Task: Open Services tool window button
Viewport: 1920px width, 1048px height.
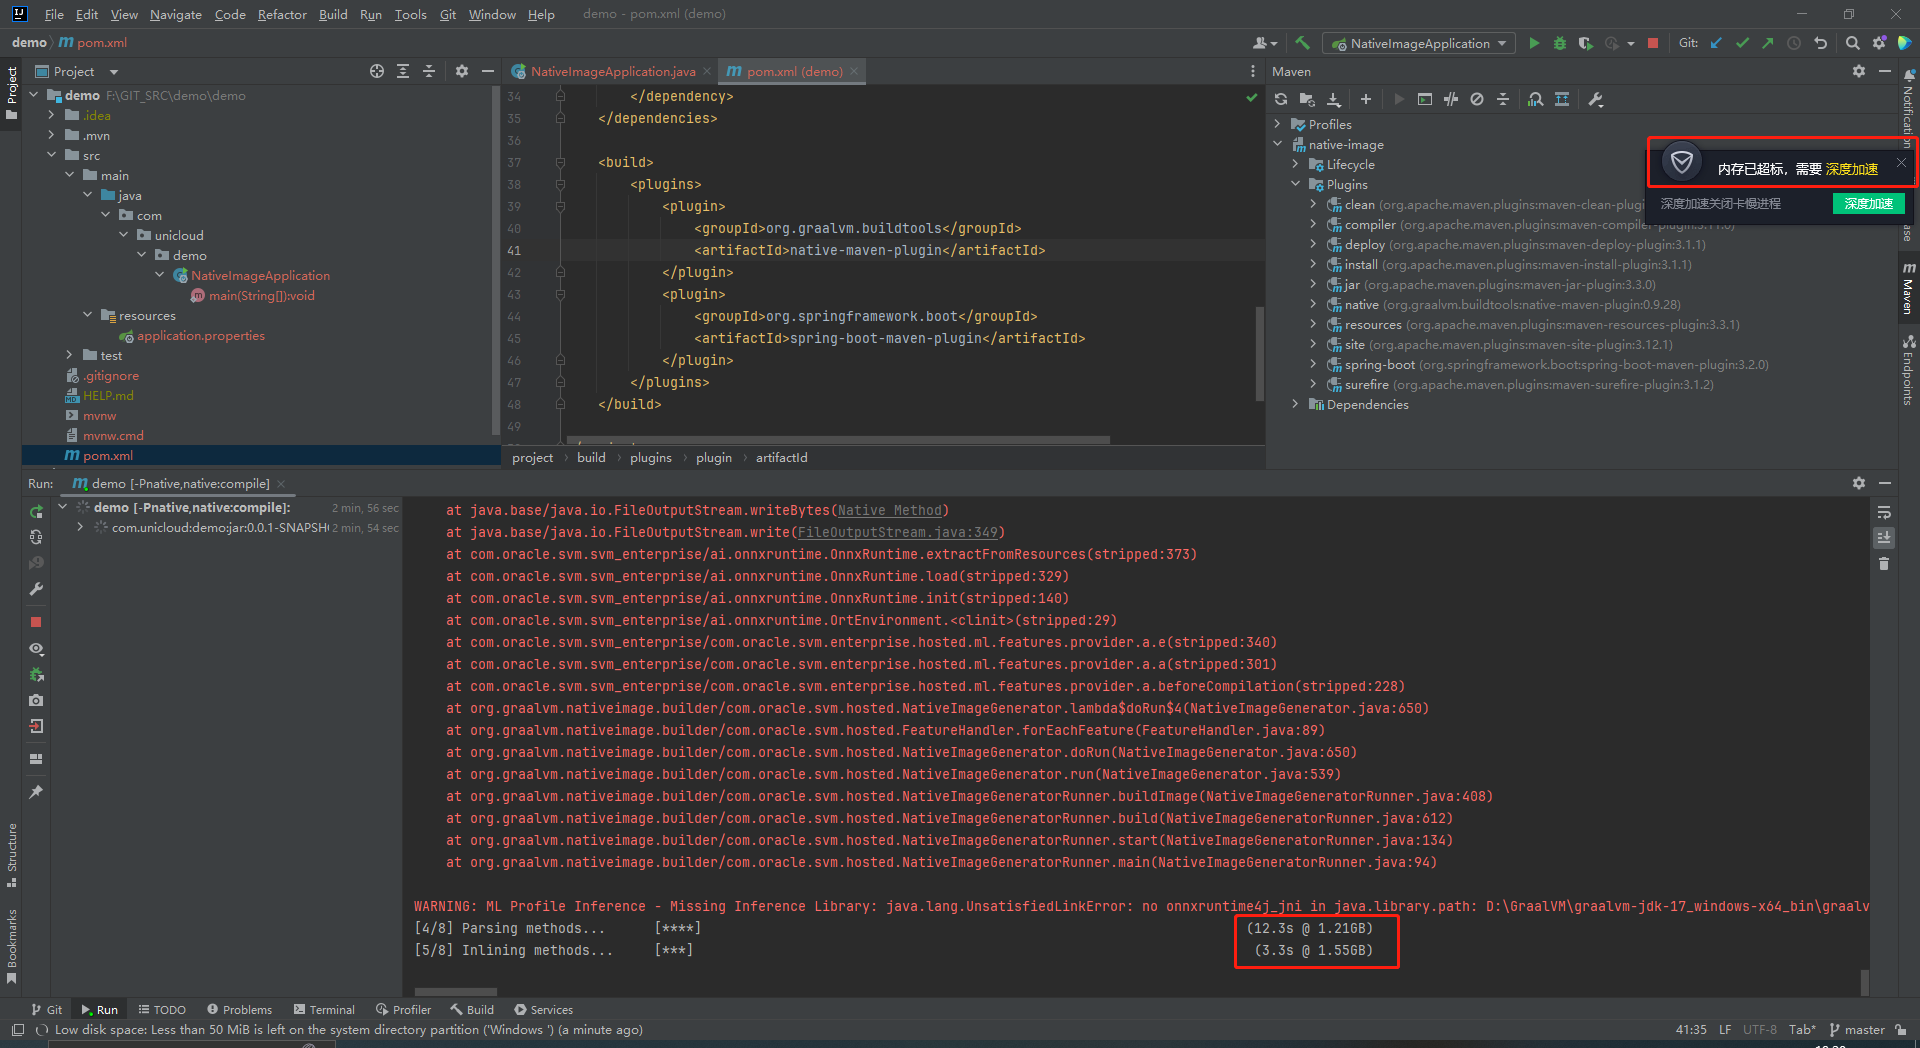Action: [543, 1010]
